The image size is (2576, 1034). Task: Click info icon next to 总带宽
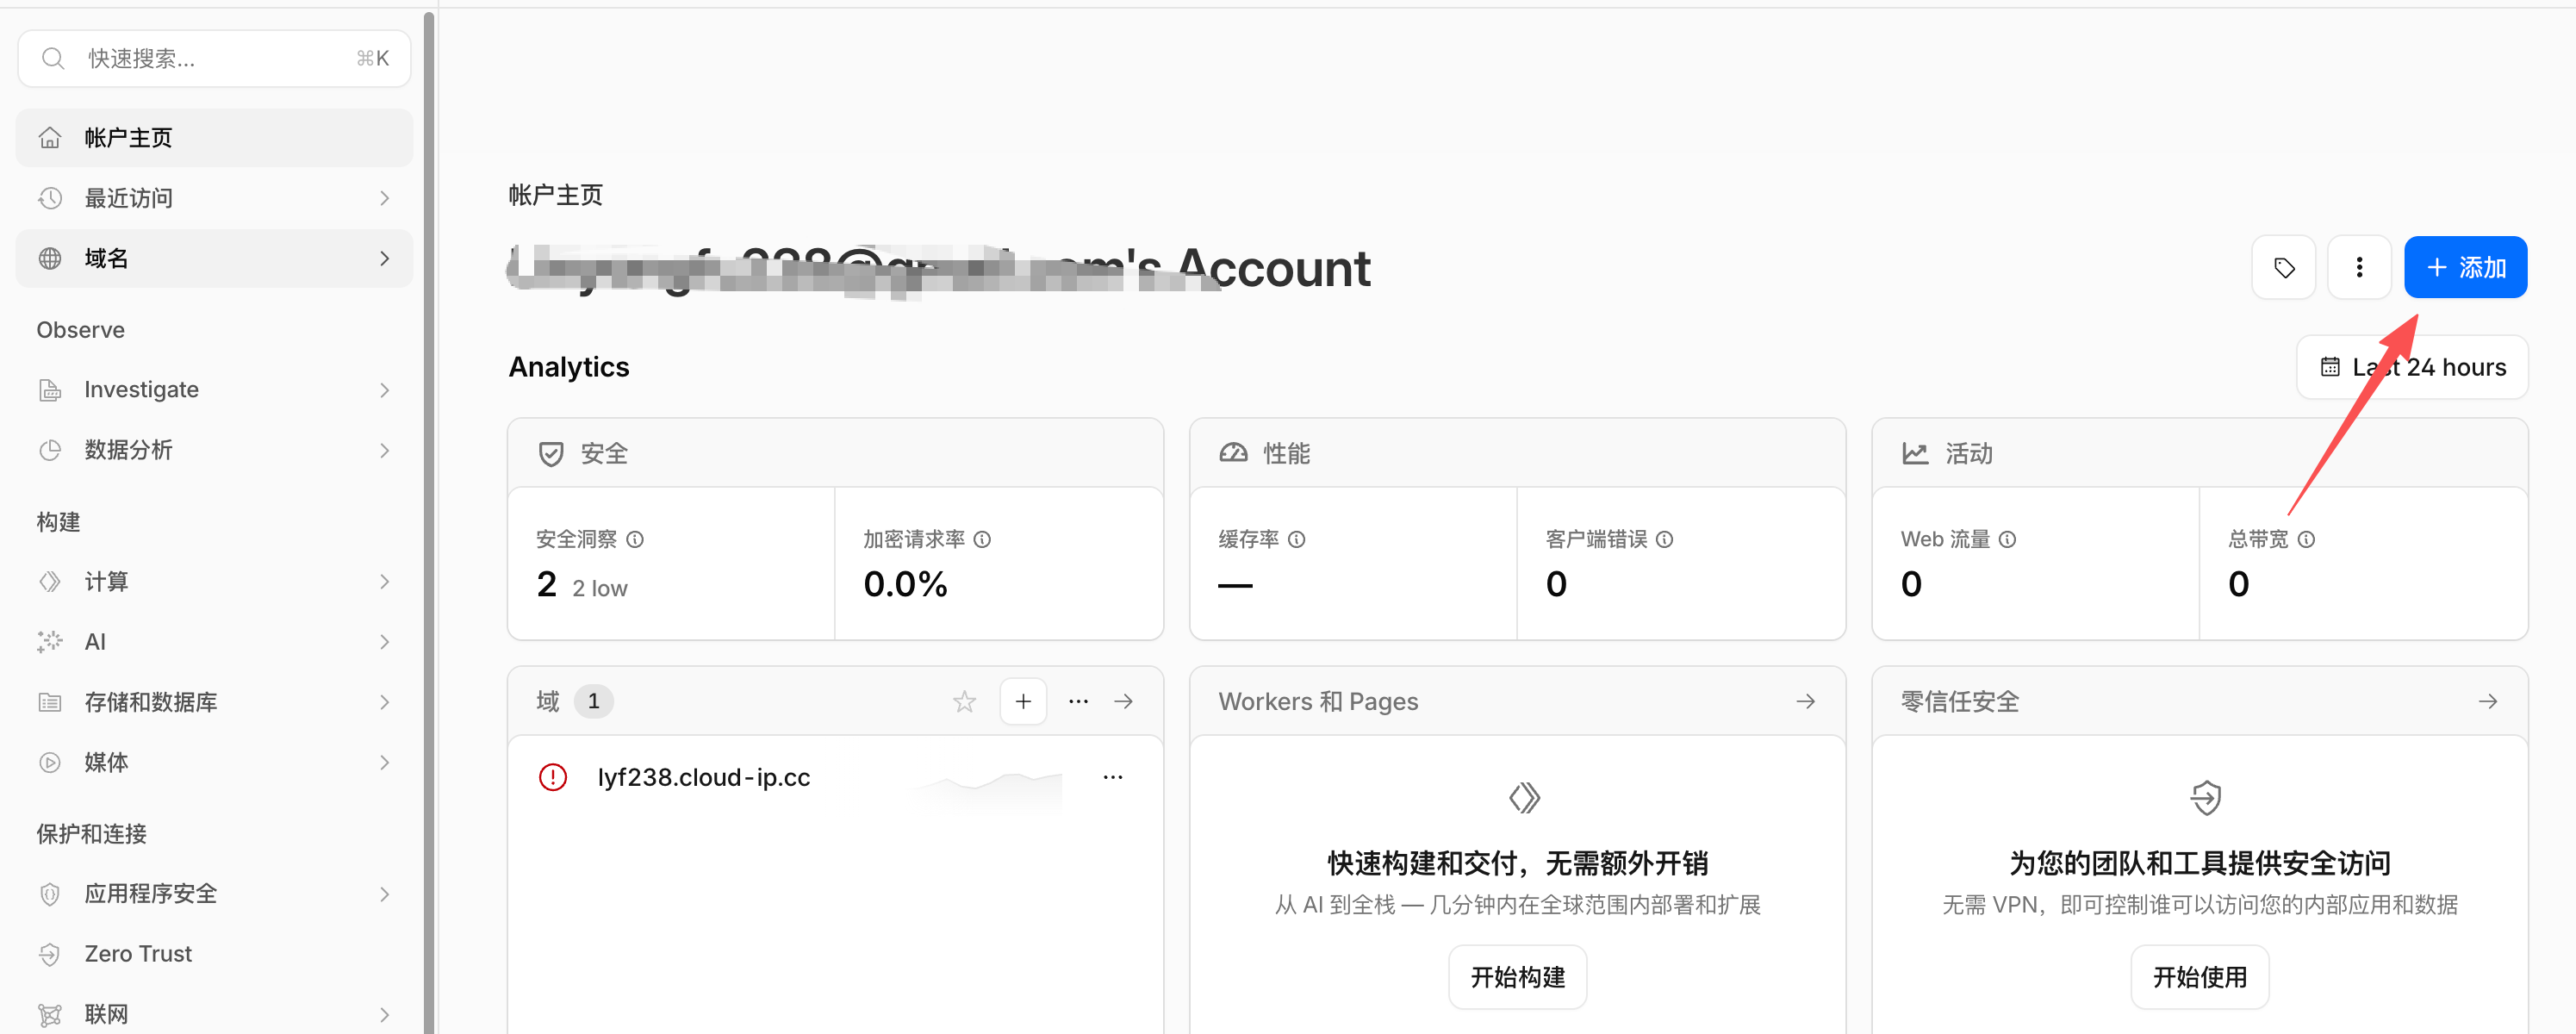pyautogui.click(x=2306, y=540)
